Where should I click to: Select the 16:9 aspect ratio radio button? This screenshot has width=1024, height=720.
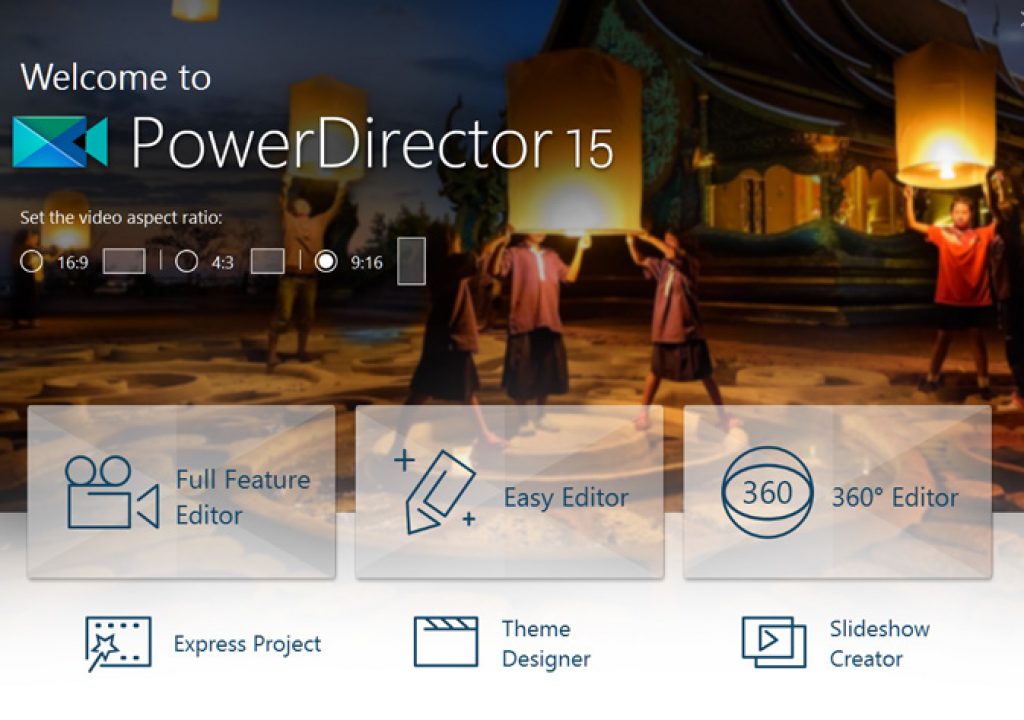pos(31,262)
